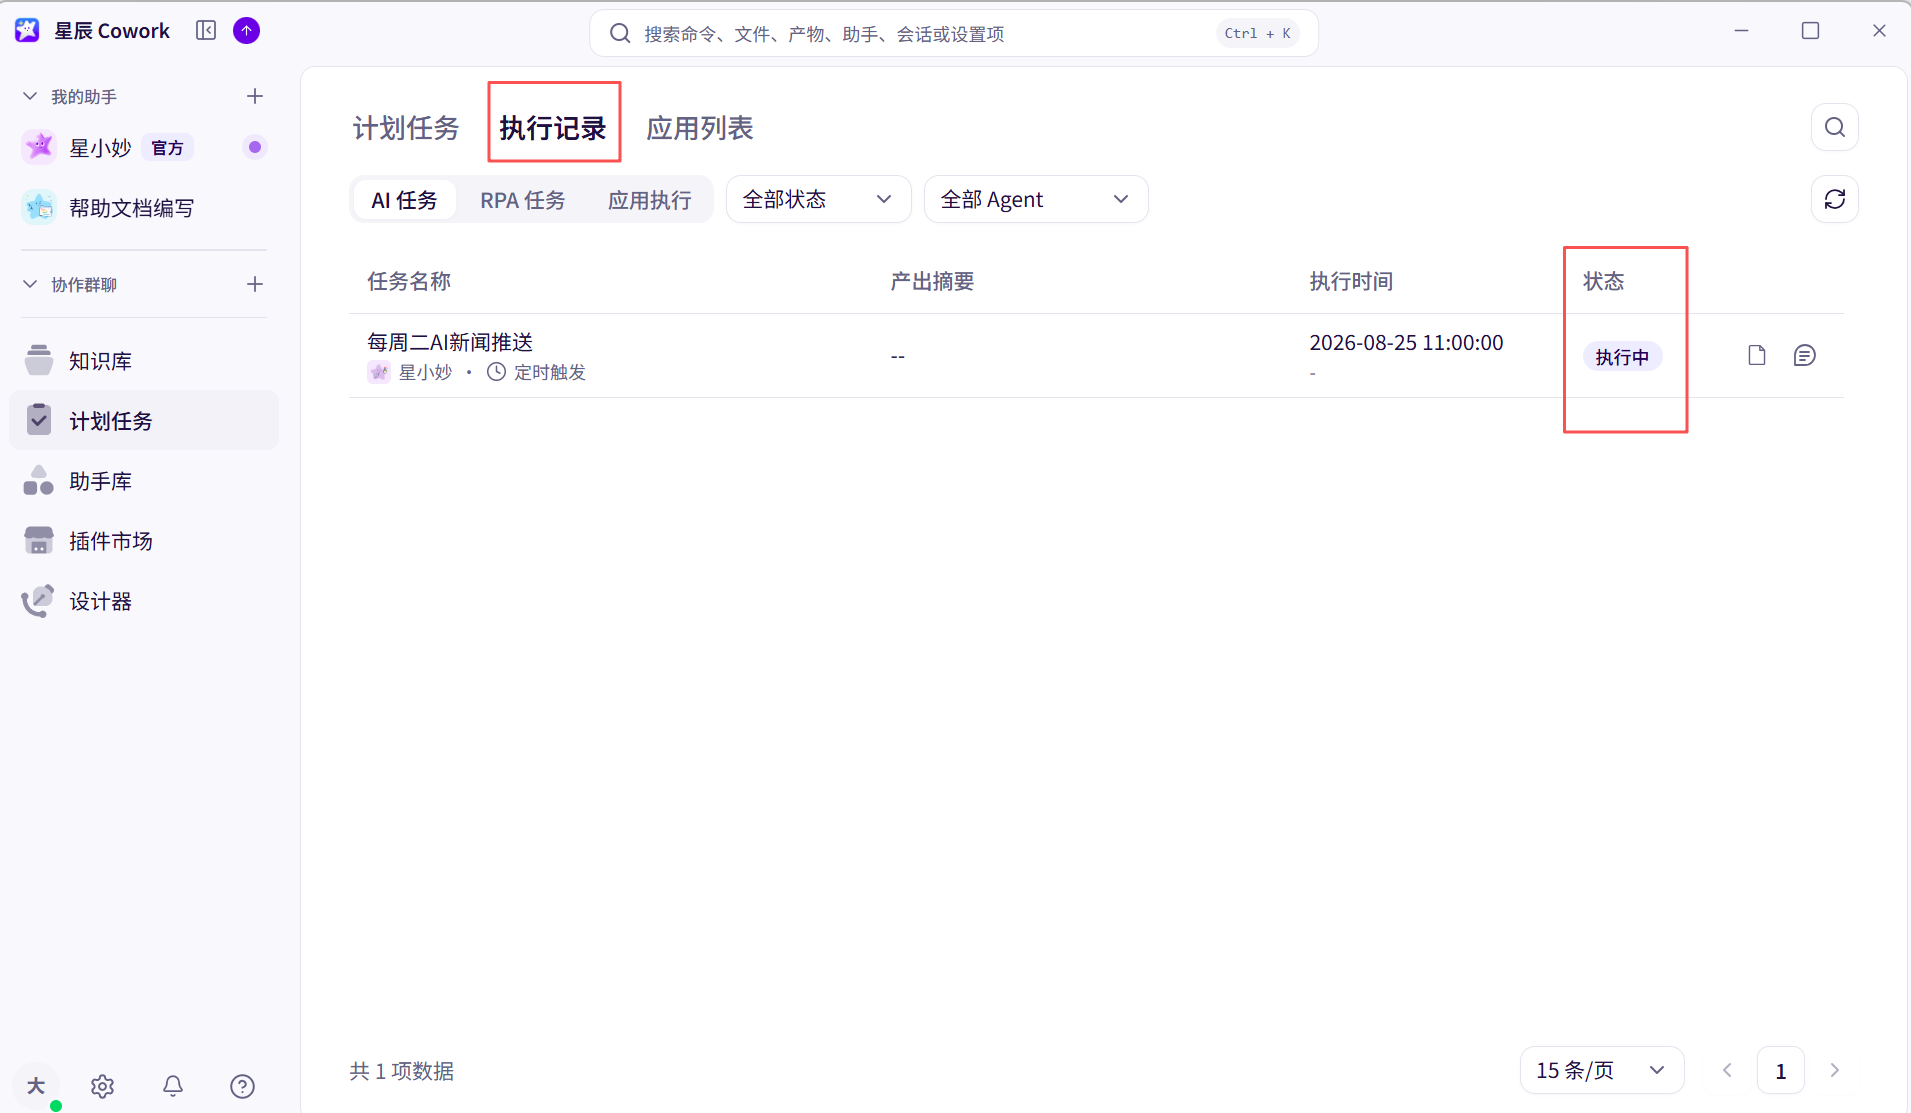Open 帮助文档编写 assistant
The height and width of the screenshot is (1113, 1911).
click(144, 208)
